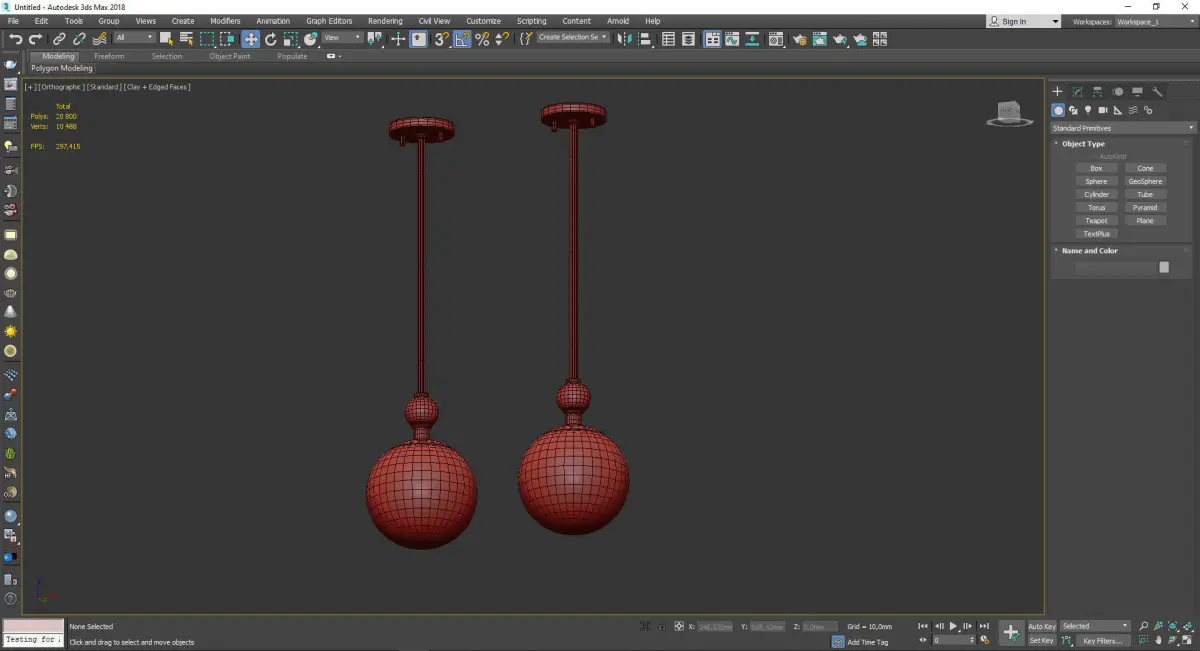Click the Teapot primitive button
This screenshot has height=651, width=1200.
pos(1097,221)
